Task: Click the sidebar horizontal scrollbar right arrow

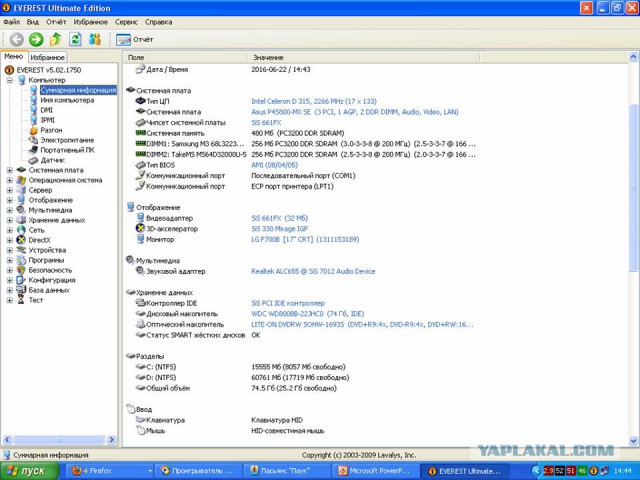Action: point(111,440)
